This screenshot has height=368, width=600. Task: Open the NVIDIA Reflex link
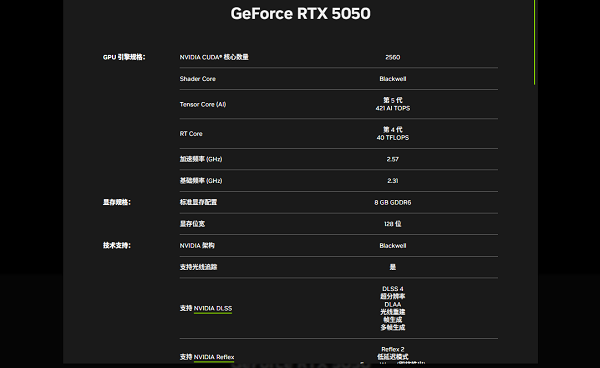click(x=214, y=357)
